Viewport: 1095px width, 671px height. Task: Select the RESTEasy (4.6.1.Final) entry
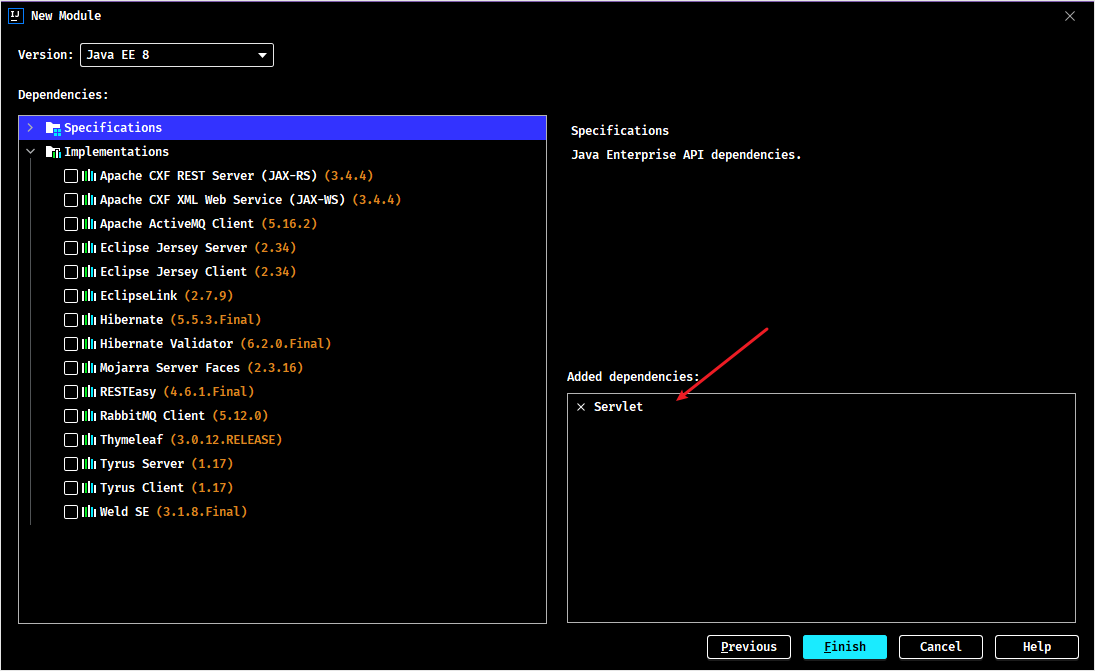(x=177, y=392)
